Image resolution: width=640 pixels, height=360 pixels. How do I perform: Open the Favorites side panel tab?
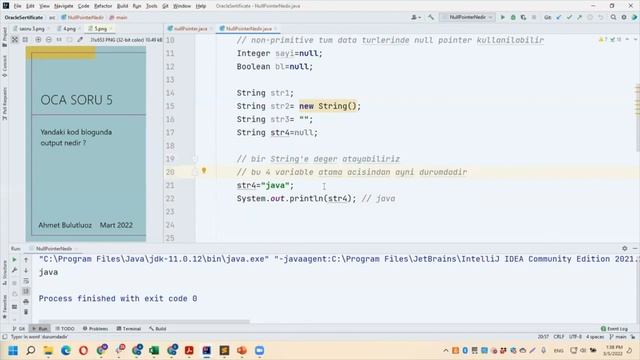[4, 306]
